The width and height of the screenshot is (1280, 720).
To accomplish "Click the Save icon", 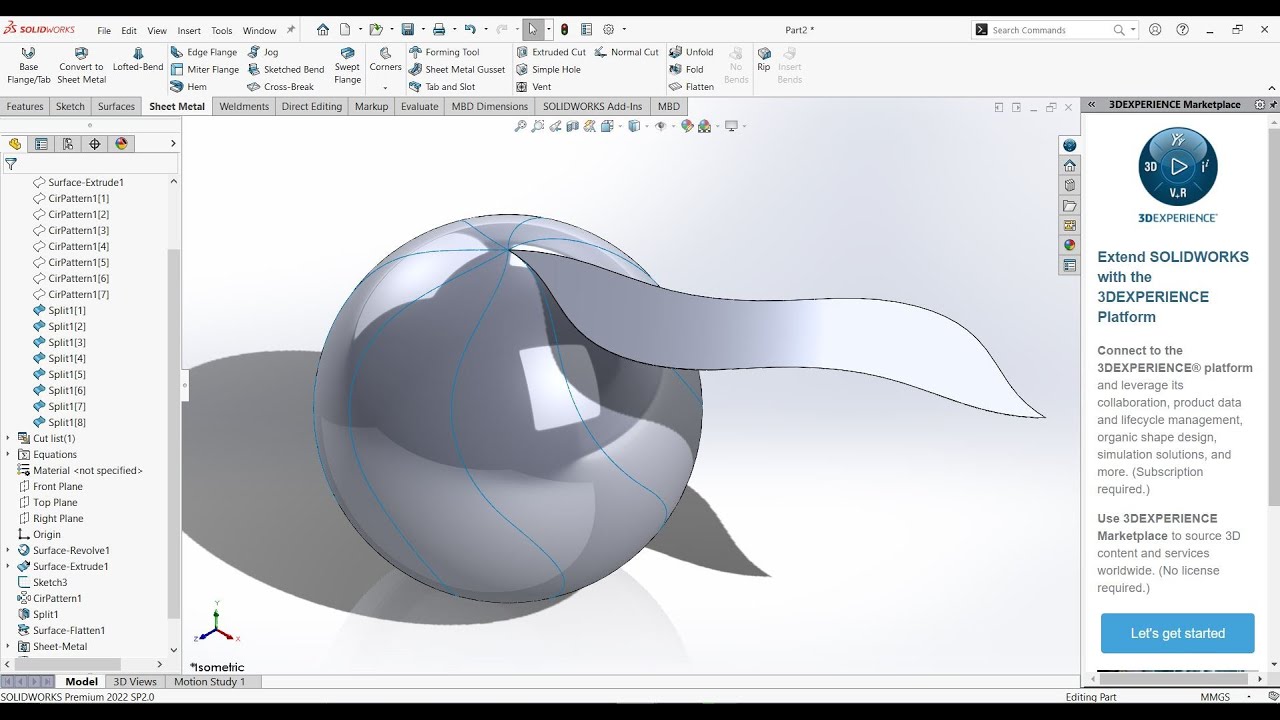I will tap(407, 30).
